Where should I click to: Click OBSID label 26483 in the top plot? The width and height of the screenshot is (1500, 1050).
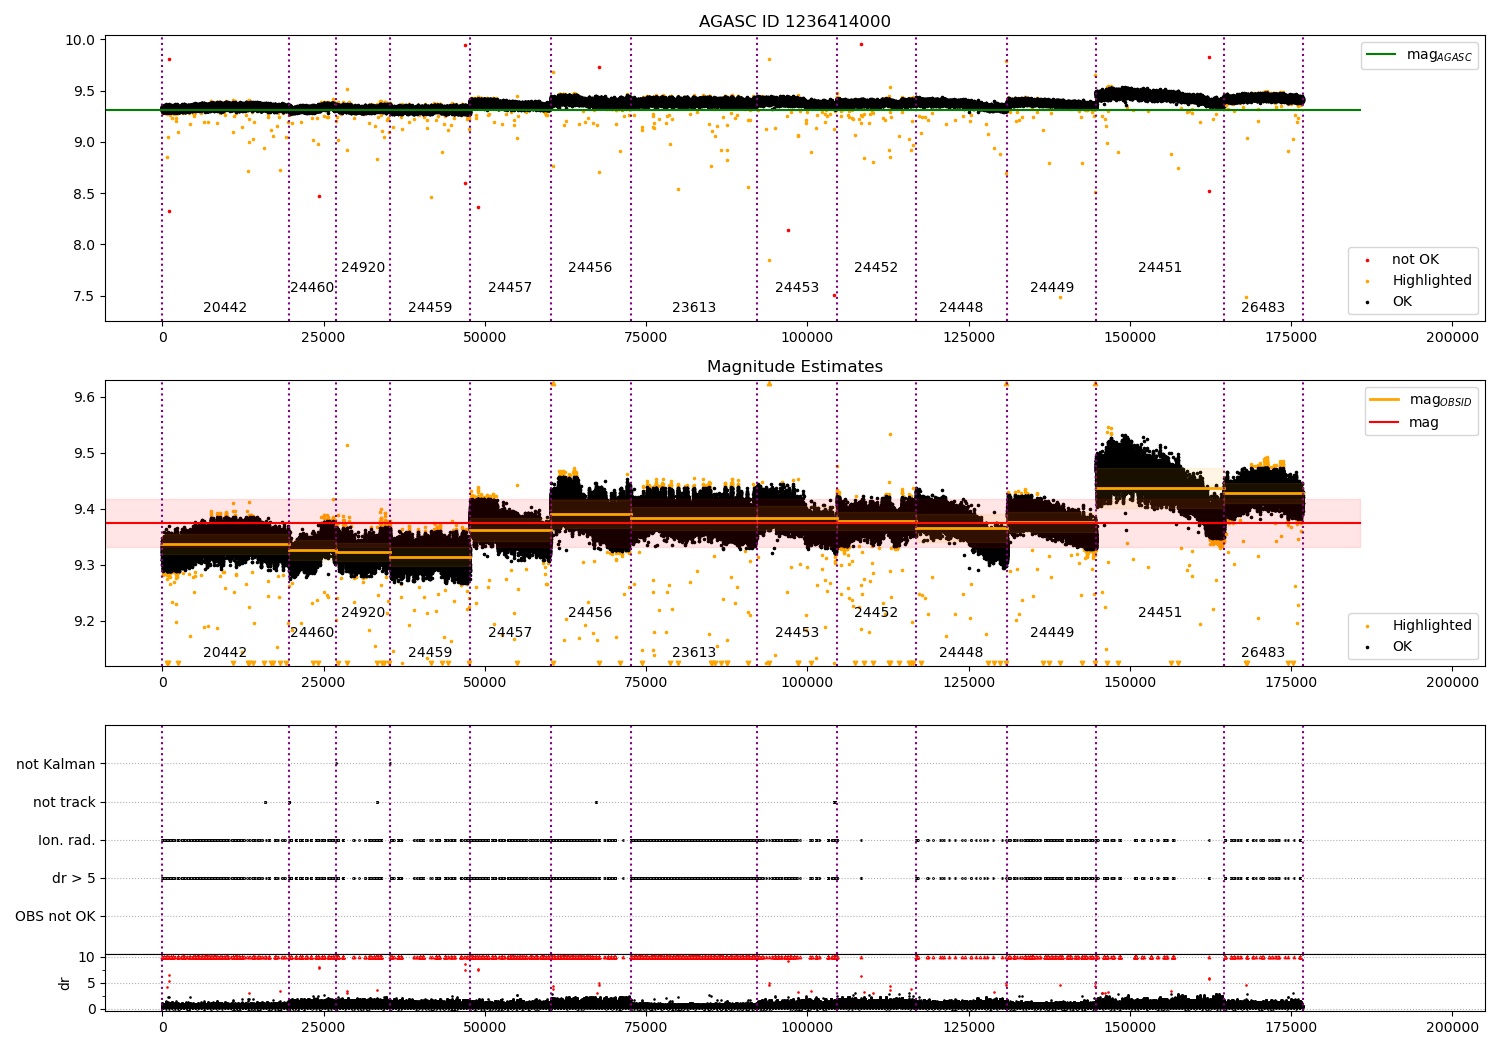1263,308
